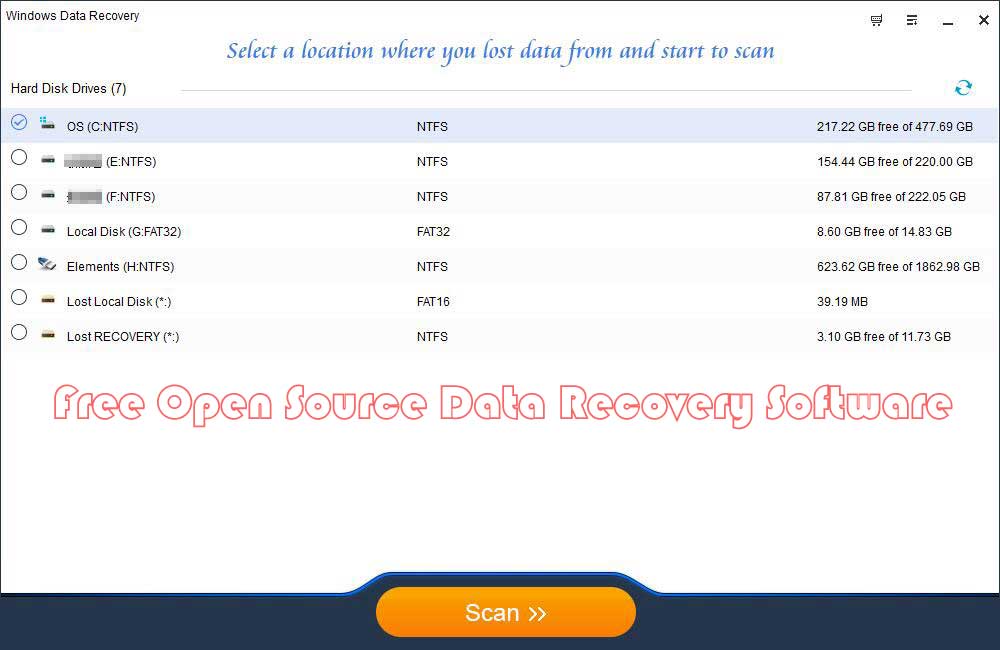The width and height of the screenshot is (1000, 650).
Task: Click the OS (C:NTFS) hard drive icon
Action: pyautogui.click(x=47, y=126)
